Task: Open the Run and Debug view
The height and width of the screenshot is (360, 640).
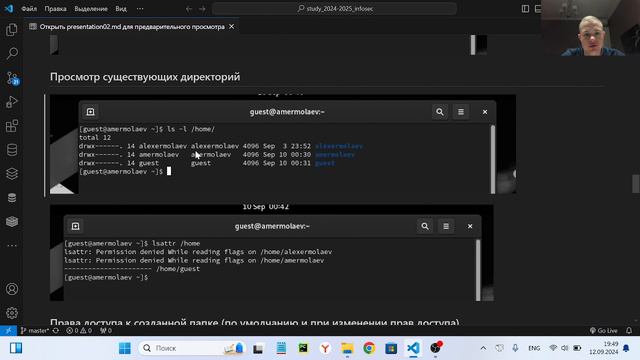Action: point(12,102)
